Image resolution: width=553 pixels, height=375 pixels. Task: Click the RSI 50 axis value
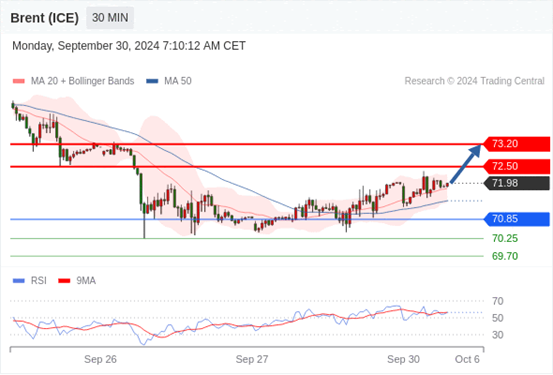(498, 318)
